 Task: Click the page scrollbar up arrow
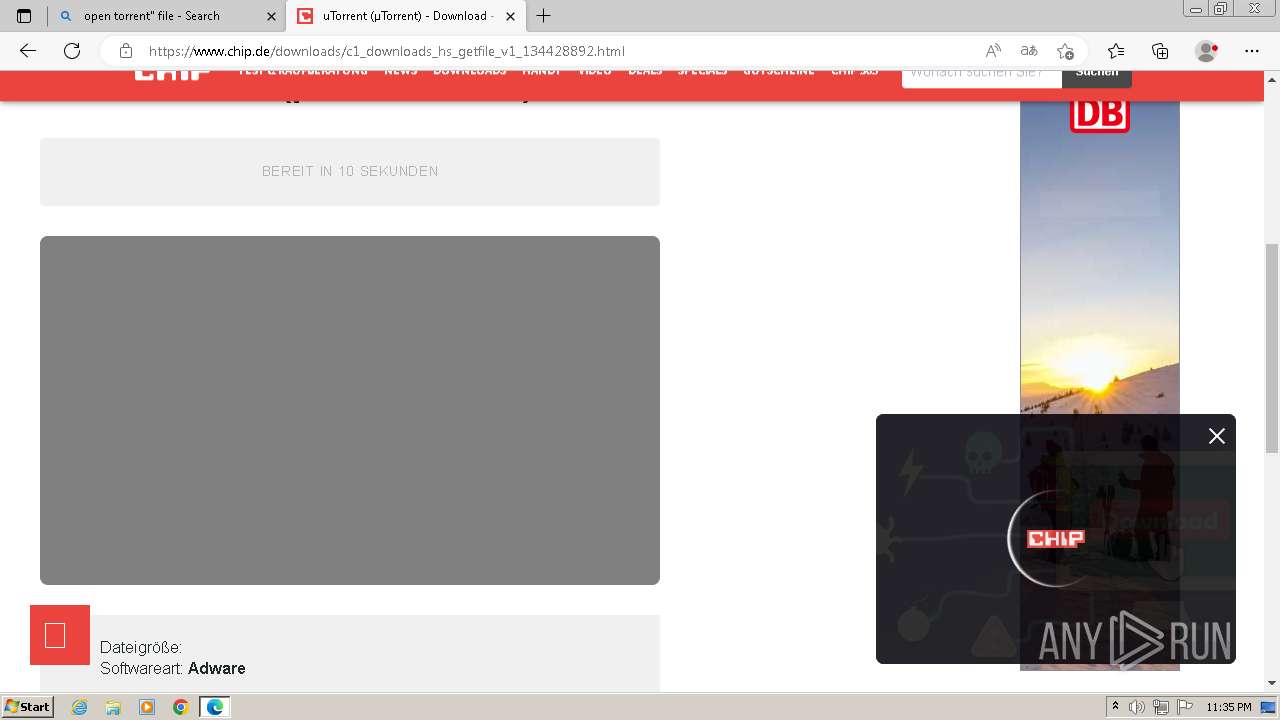click(1272, 82)
